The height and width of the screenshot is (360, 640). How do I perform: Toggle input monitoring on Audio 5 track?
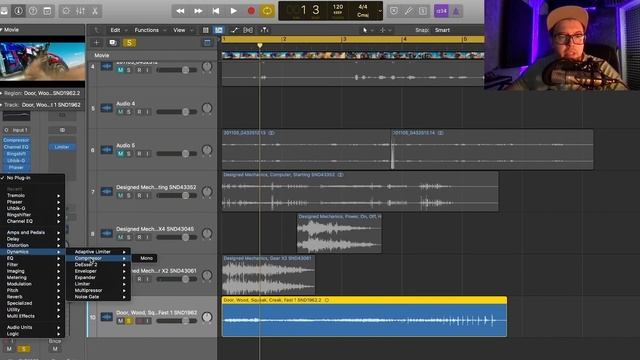tap(147, 153)
